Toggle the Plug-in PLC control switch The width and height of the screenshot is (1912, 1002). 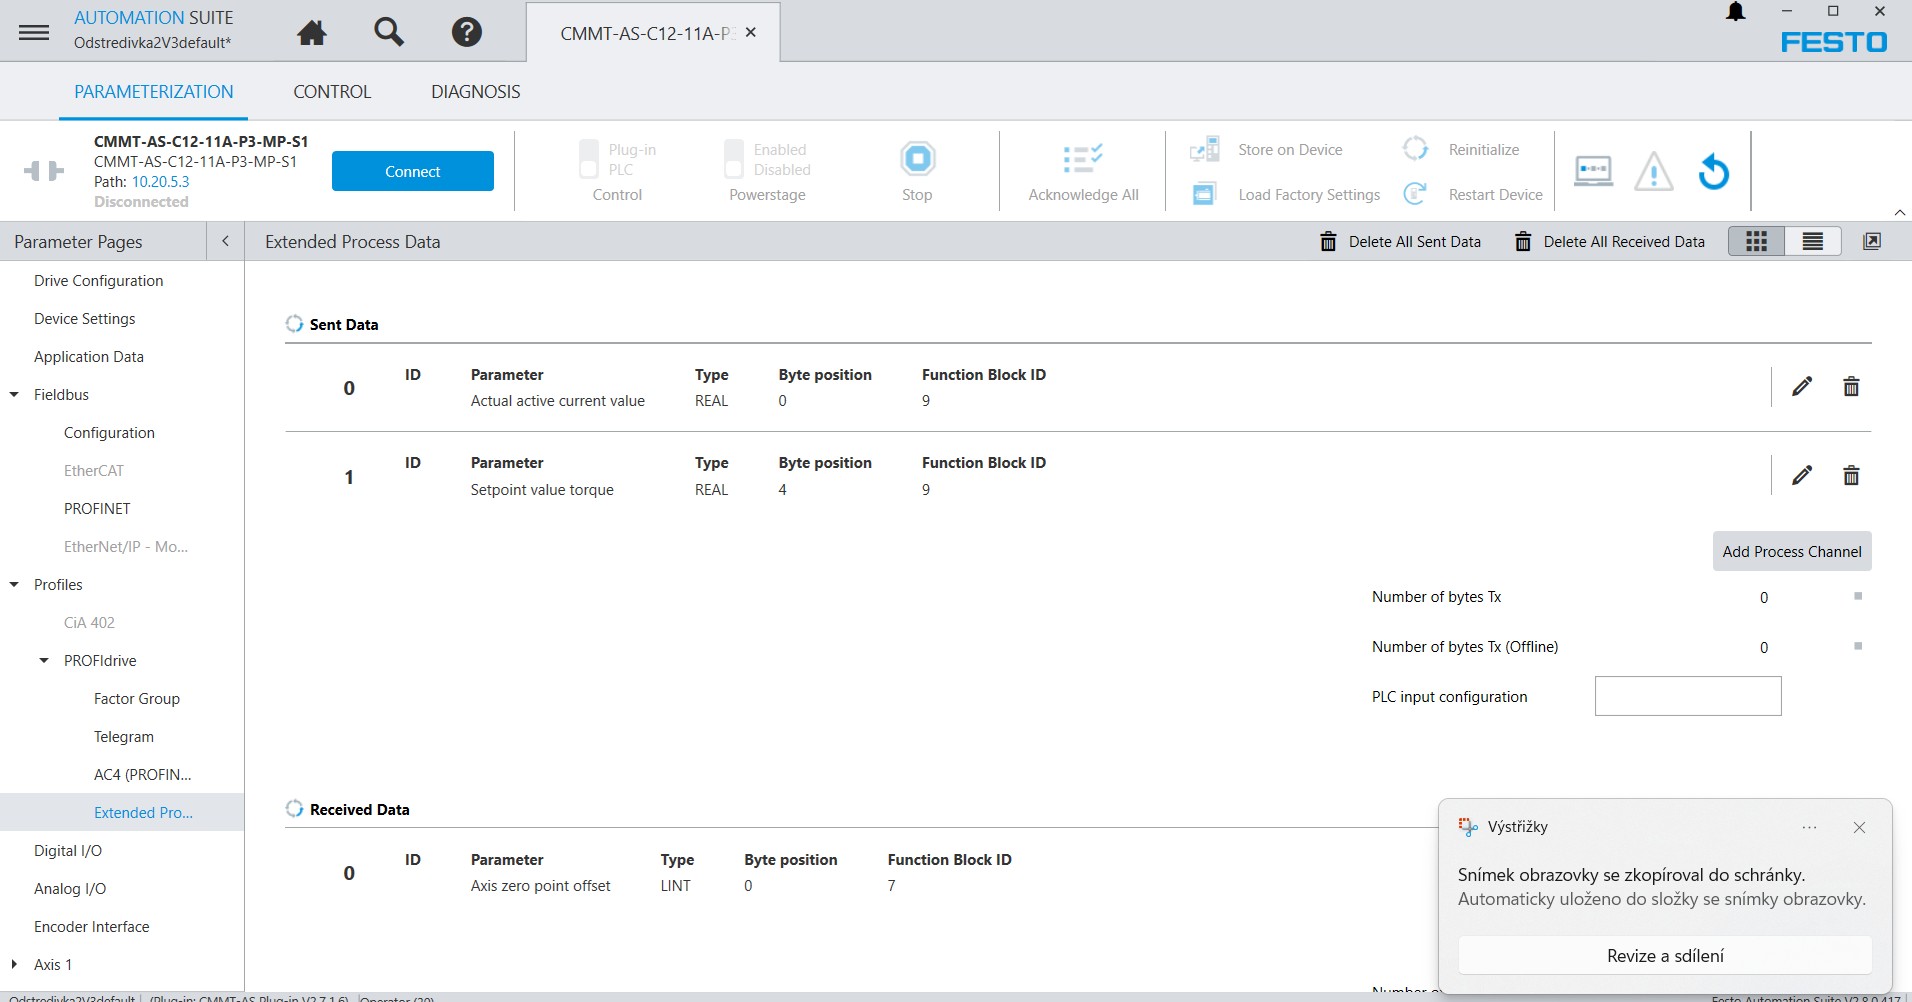(589, 159)
